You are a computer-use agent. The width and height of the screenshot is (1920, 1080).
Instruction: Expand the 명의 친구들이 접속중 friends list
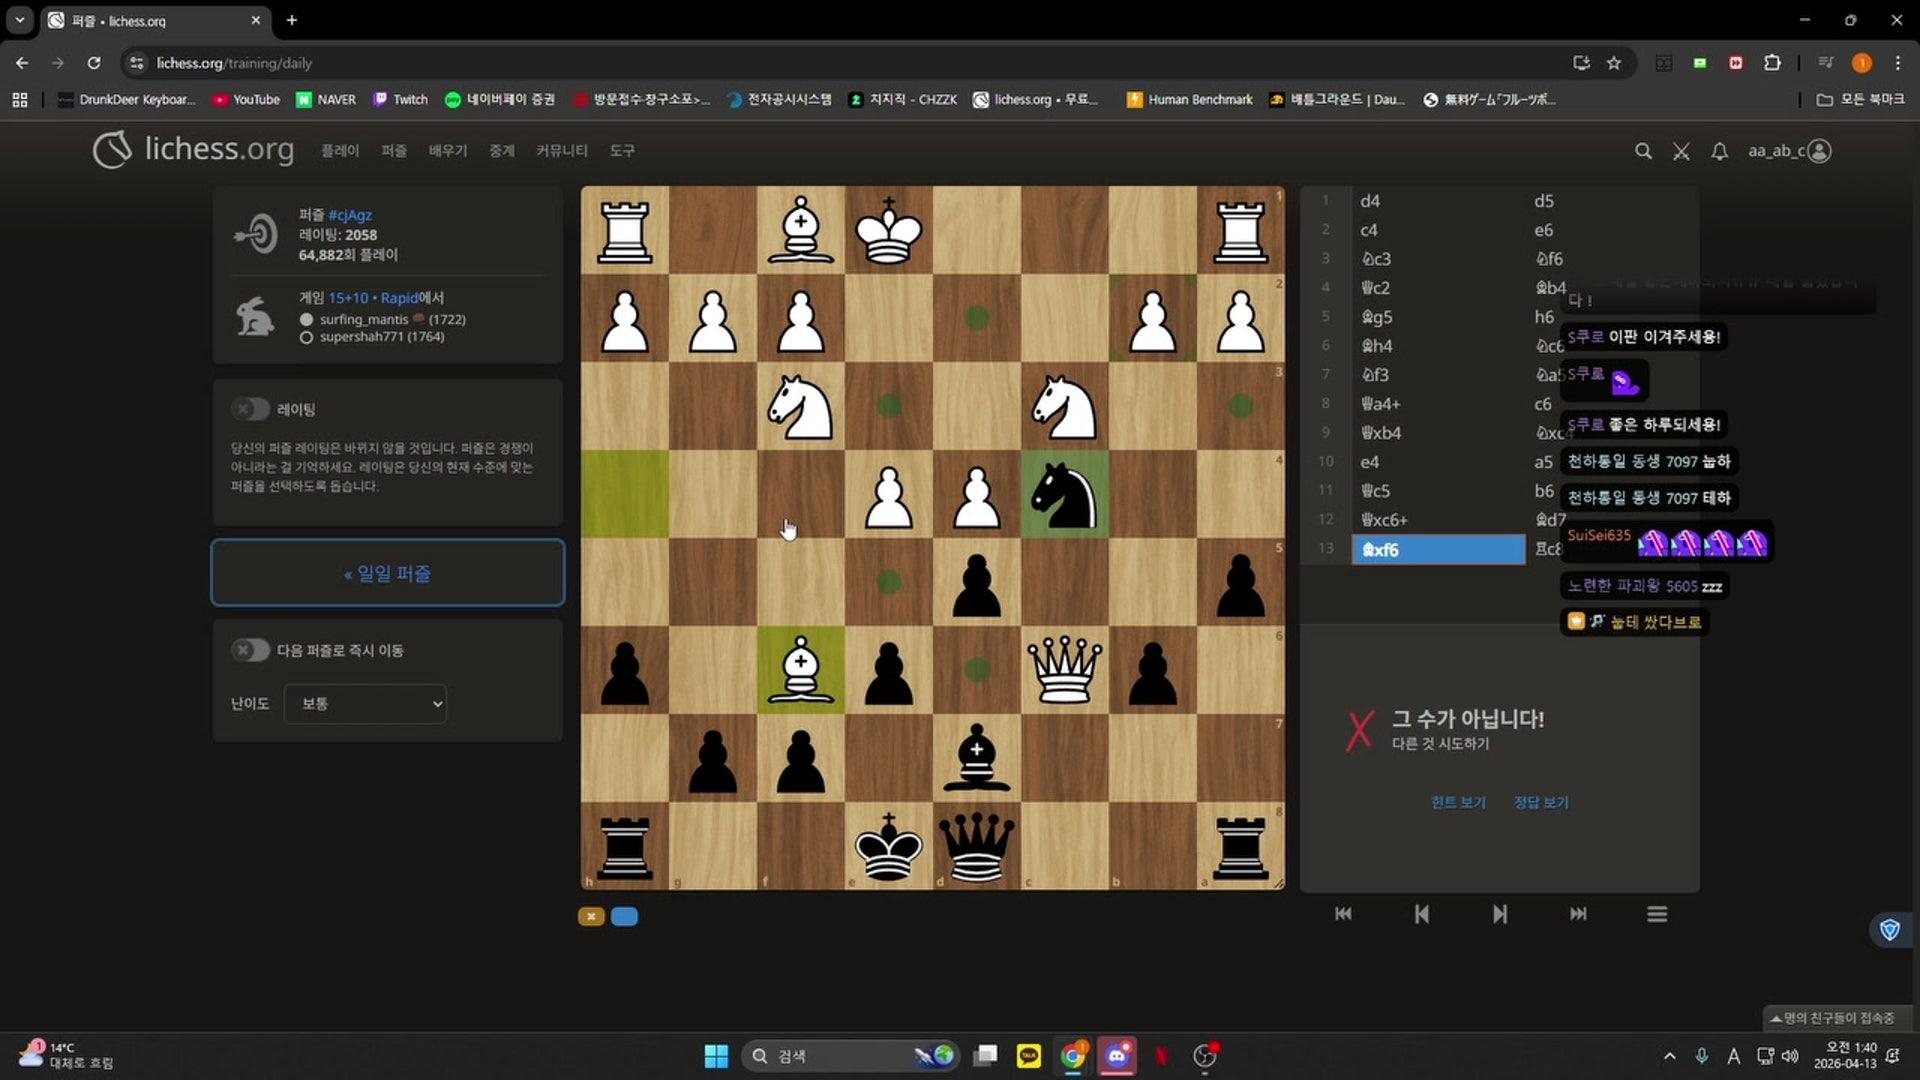[x=1837, y=1018]
